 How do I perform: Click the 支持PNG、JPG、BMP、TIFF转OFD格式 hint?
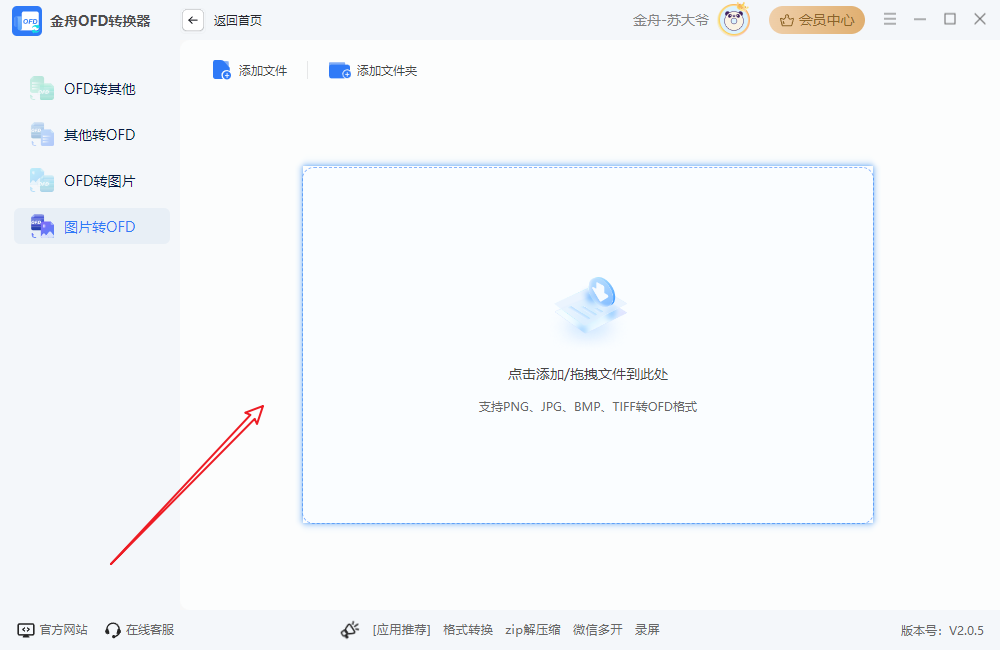tap(588, 406)
